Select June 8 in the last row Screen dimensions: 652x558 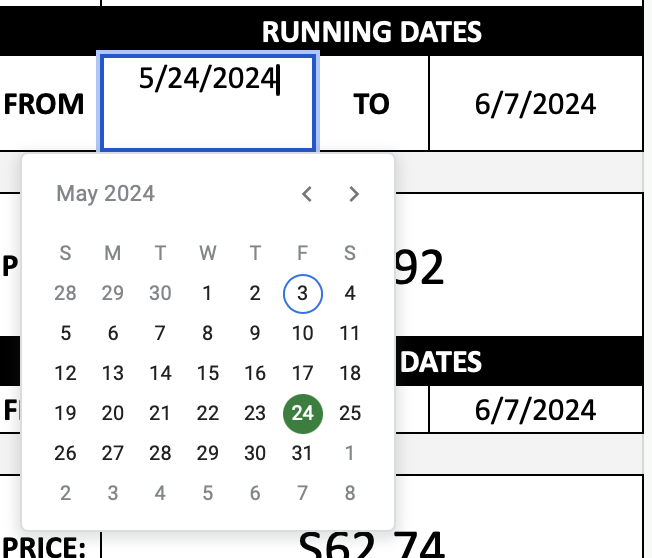[x=350, y=493]
